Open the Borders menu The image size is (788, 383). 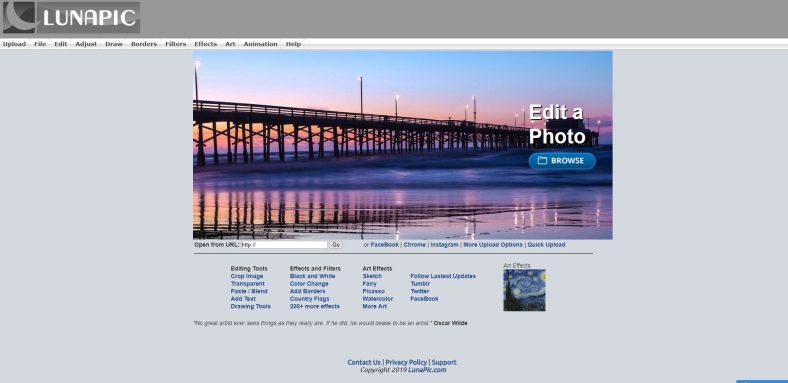tap(144, 44)
